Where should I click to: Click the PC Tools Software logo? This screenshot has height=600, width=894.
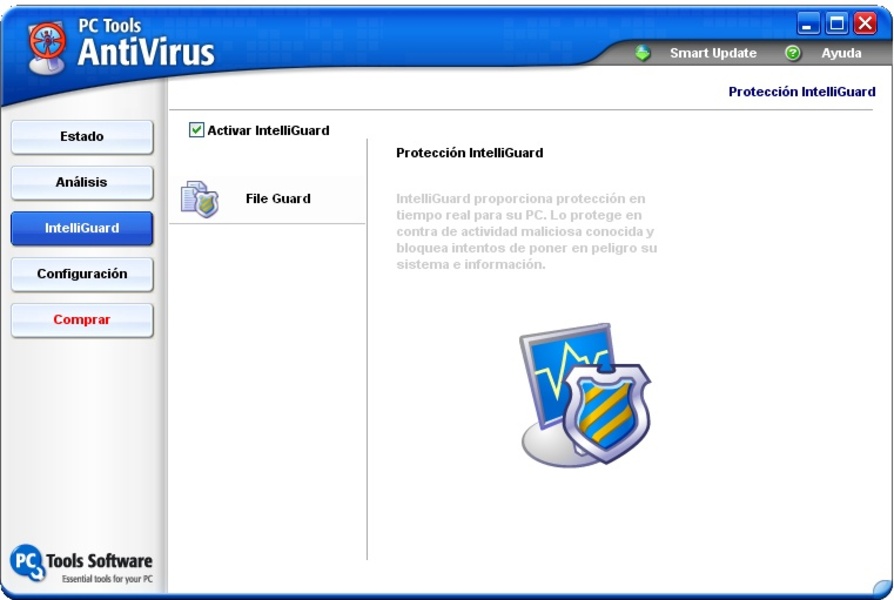tap(82, 563)
